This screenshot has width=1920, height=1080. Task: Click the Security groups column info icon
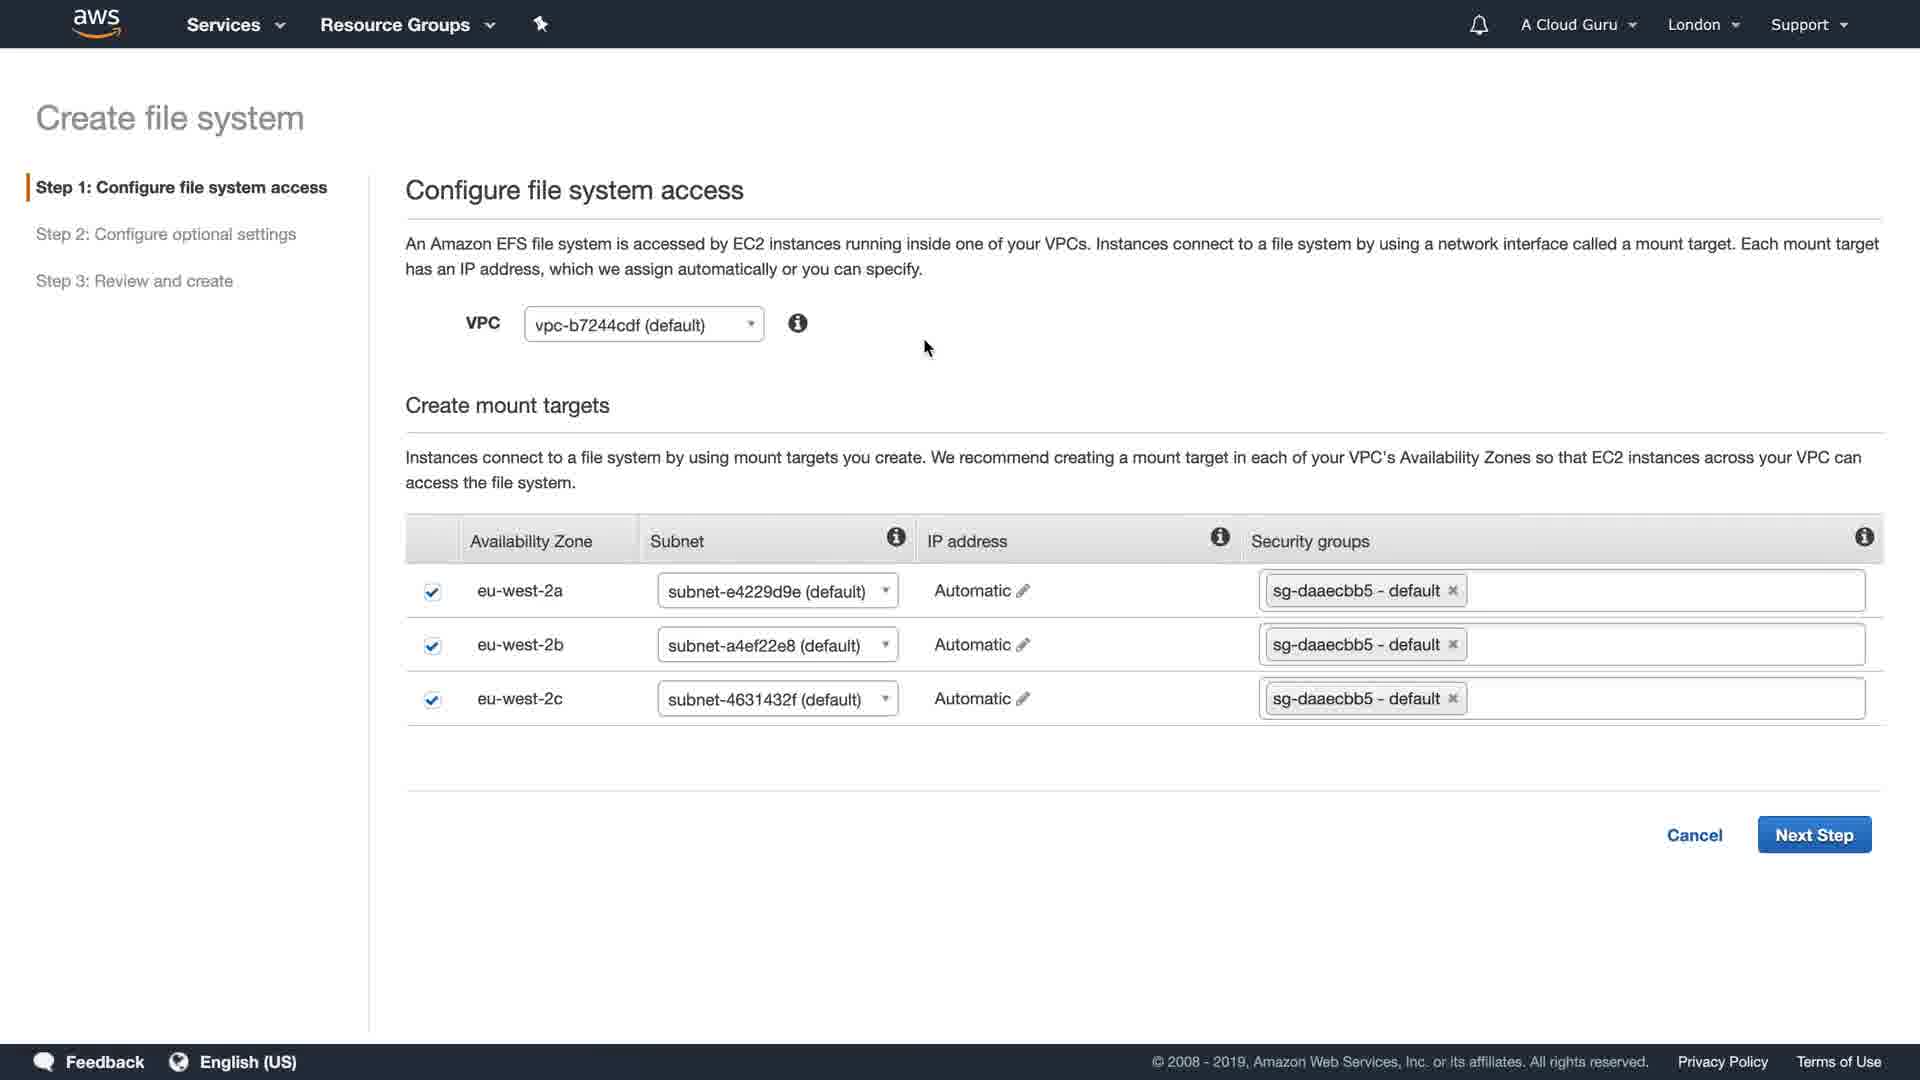(1863, 537)
